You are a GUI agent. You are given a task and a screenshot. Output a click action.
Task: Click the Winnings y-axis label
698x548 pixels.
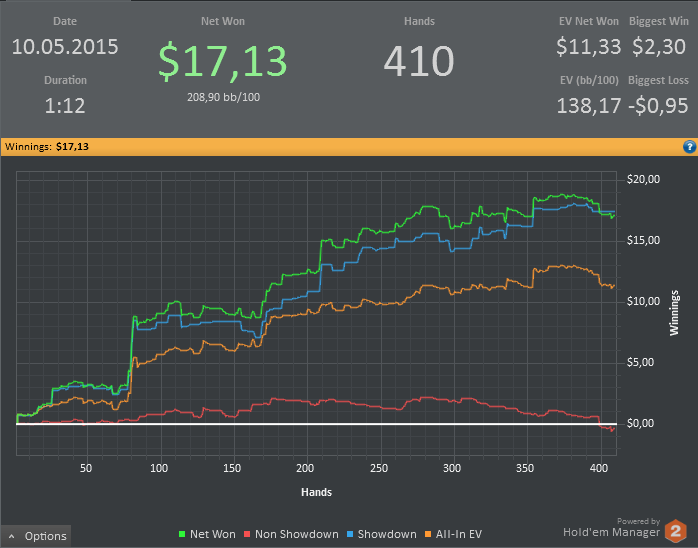click(x=674, y=313)
